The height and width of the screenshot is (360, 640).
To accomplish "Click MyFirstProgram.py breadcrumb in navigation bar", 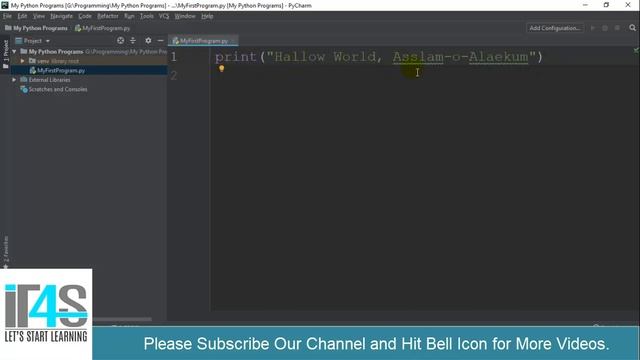I will tap(102, 28).
